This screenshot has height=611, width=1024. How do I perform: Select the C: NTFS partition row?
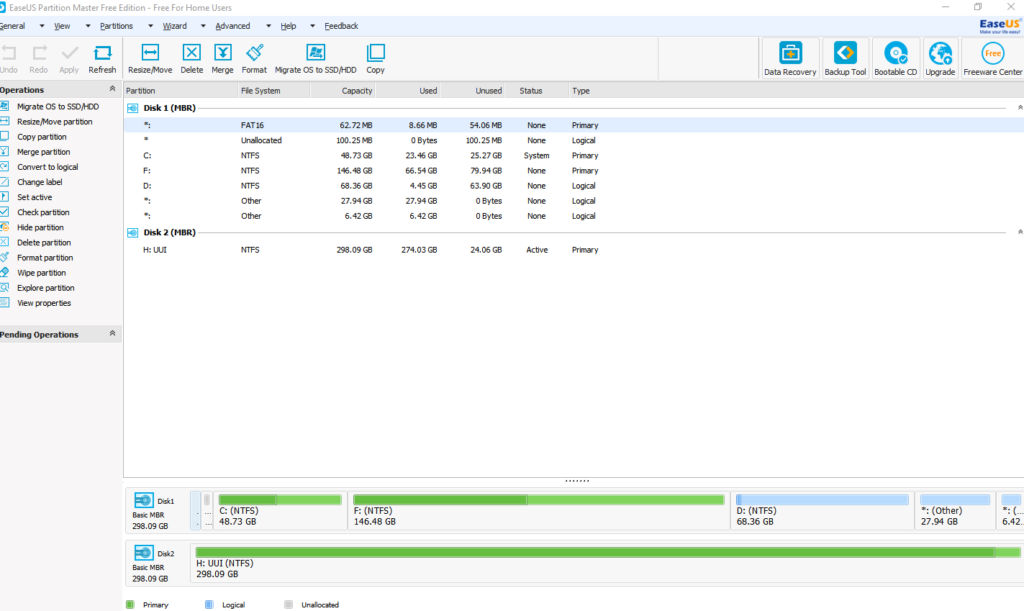coord(573,155)
